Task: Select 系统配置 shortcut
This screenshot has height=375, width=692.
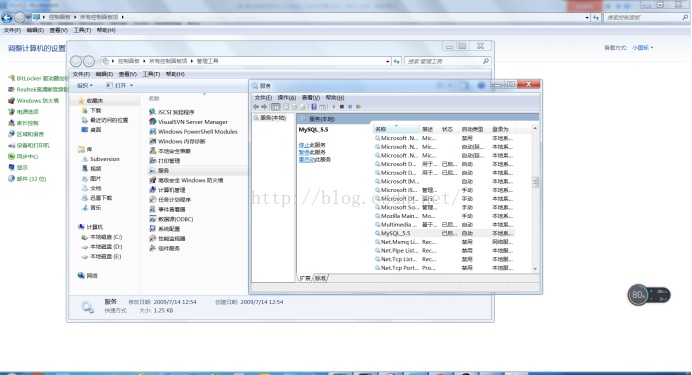Action: [x=165, y=229]
